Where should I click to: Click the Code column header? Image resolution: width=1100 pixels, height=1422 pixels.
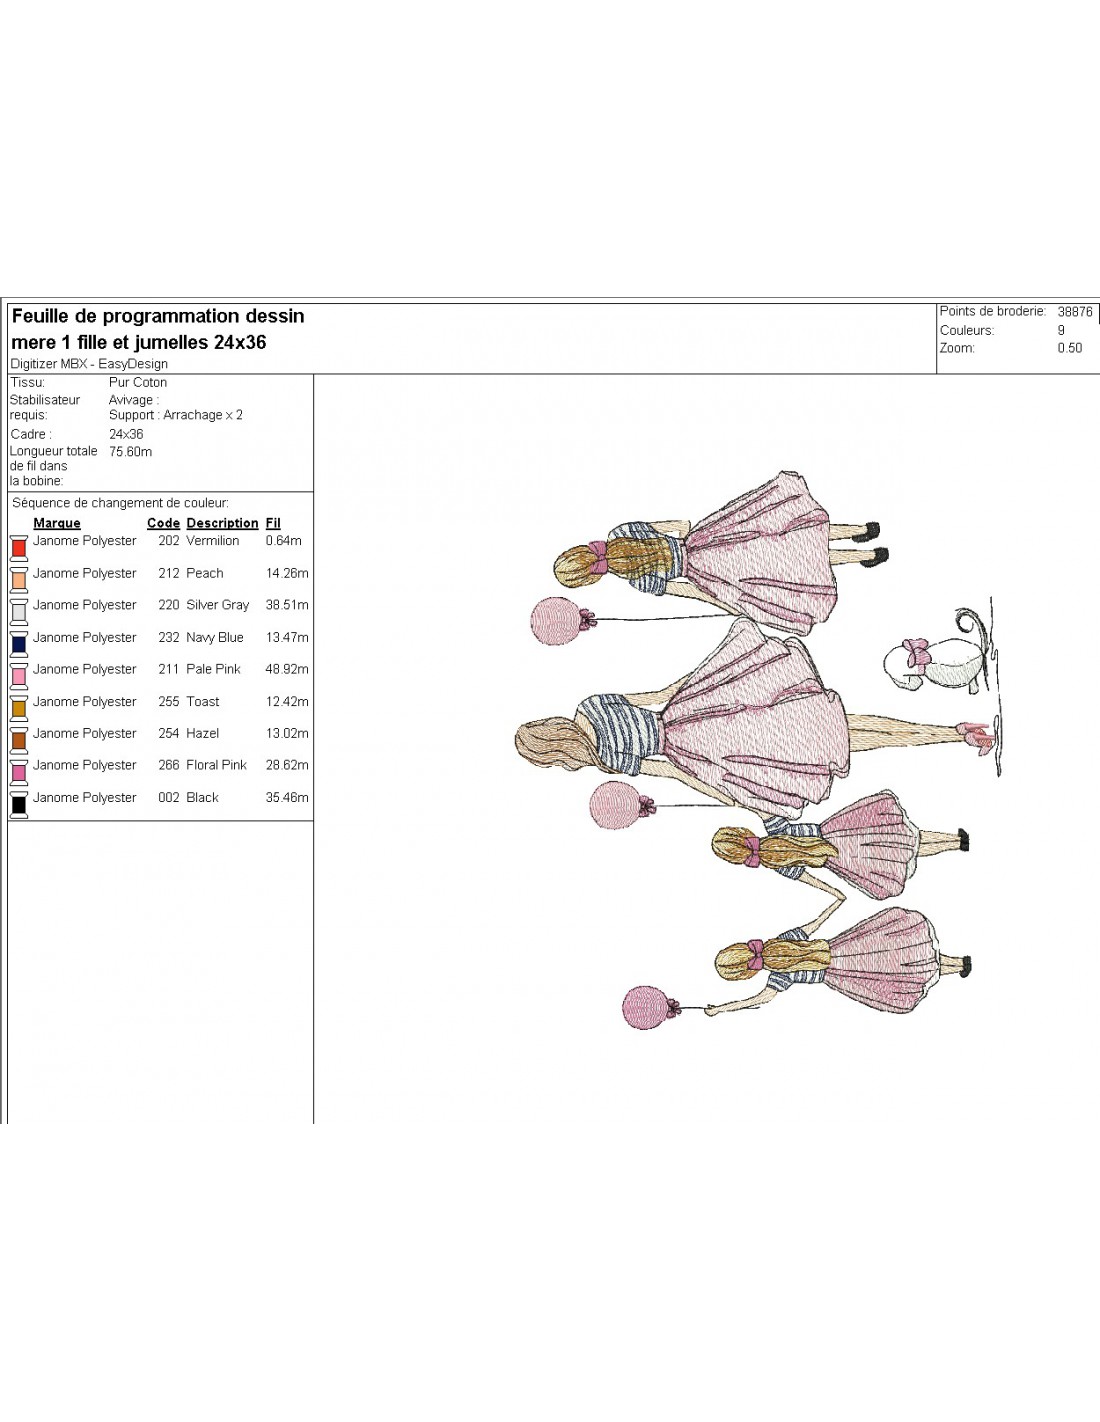(163, 523)
